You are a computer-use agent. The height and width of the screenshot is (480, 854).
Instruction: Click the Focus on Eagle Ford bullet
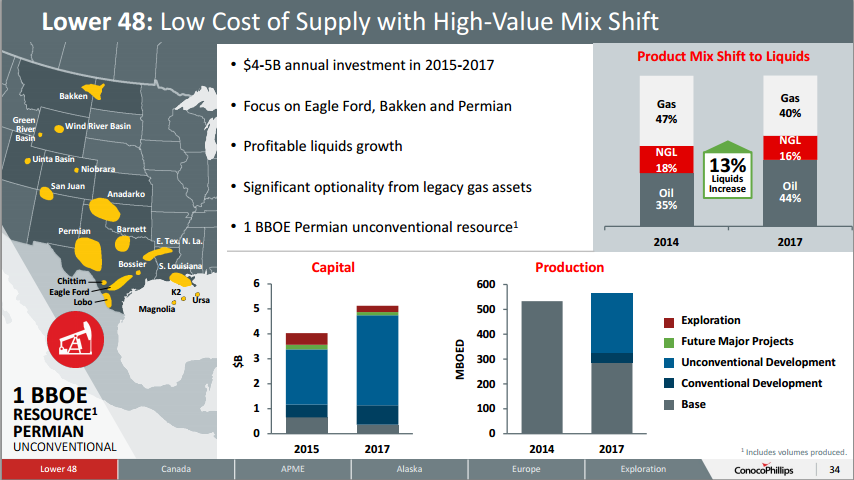click(x=377, y=106)
